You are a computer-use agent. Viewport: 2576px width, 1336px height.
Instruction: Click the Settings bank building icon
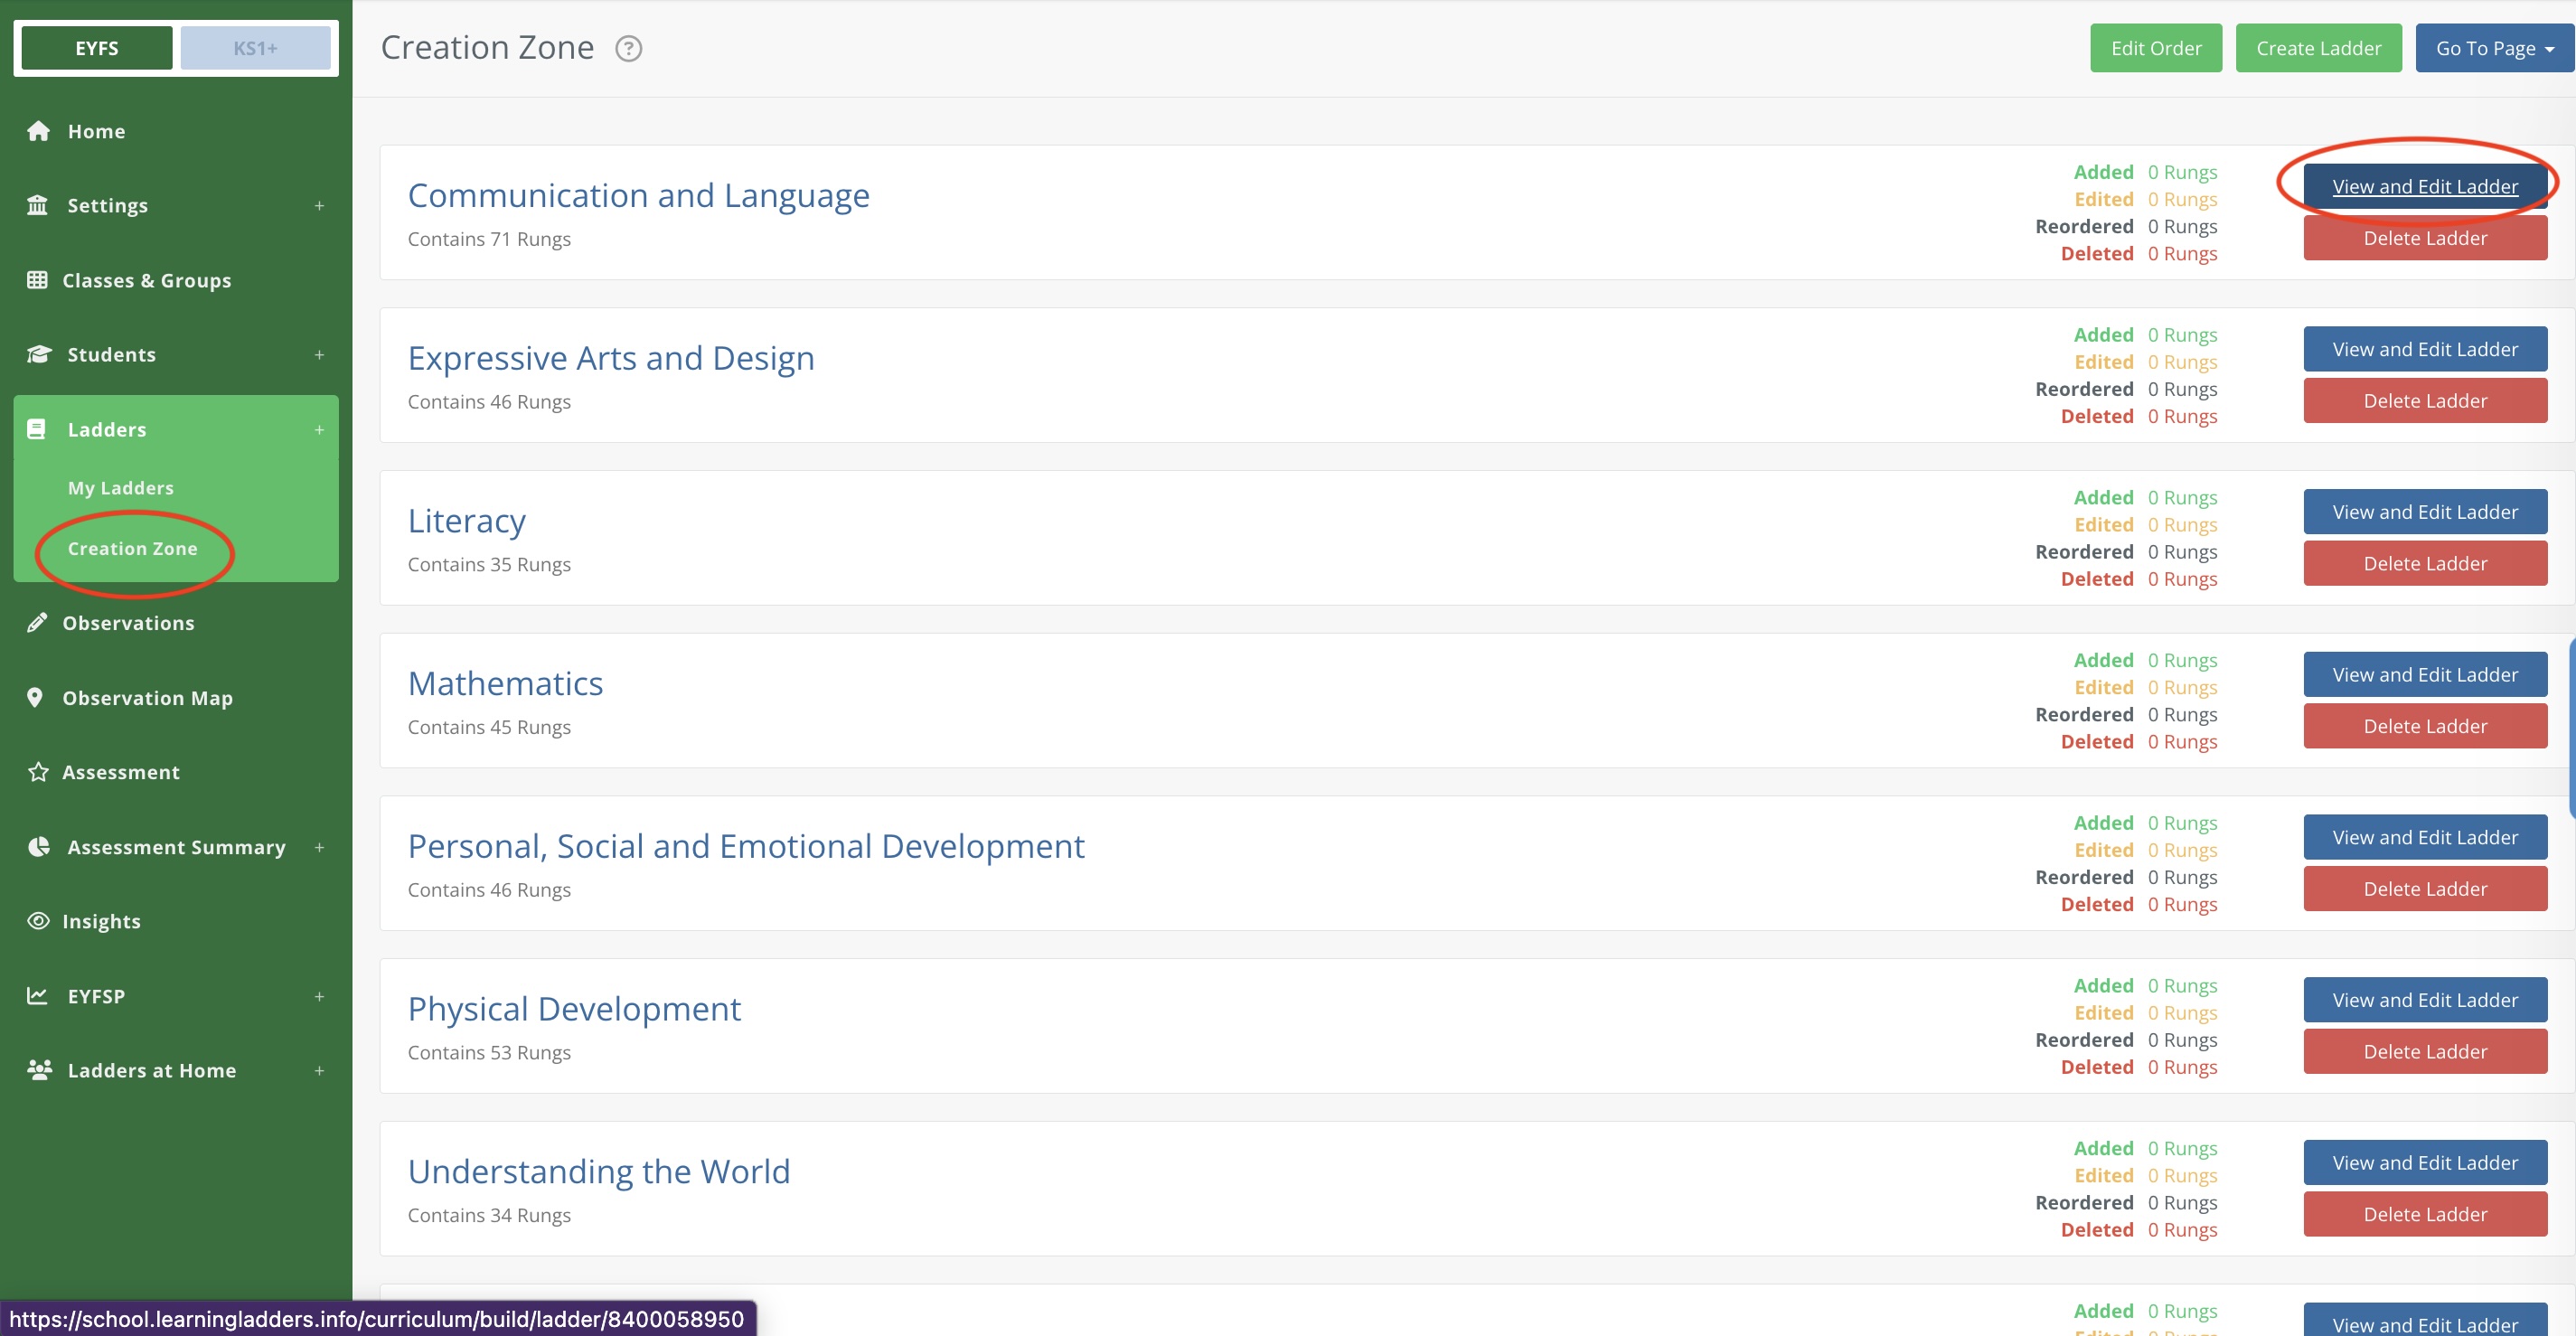(38, 205)
